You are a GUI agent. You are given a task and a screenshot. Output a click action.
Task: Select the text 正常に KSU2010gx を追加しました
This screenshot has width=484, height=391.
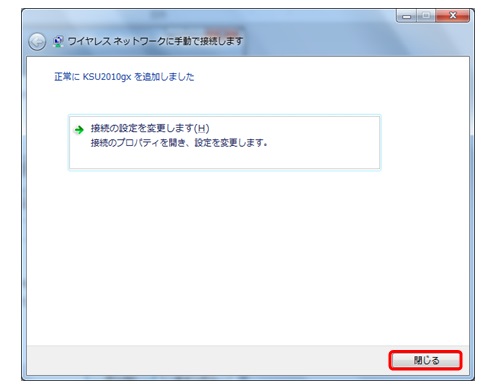pos(124,77)
